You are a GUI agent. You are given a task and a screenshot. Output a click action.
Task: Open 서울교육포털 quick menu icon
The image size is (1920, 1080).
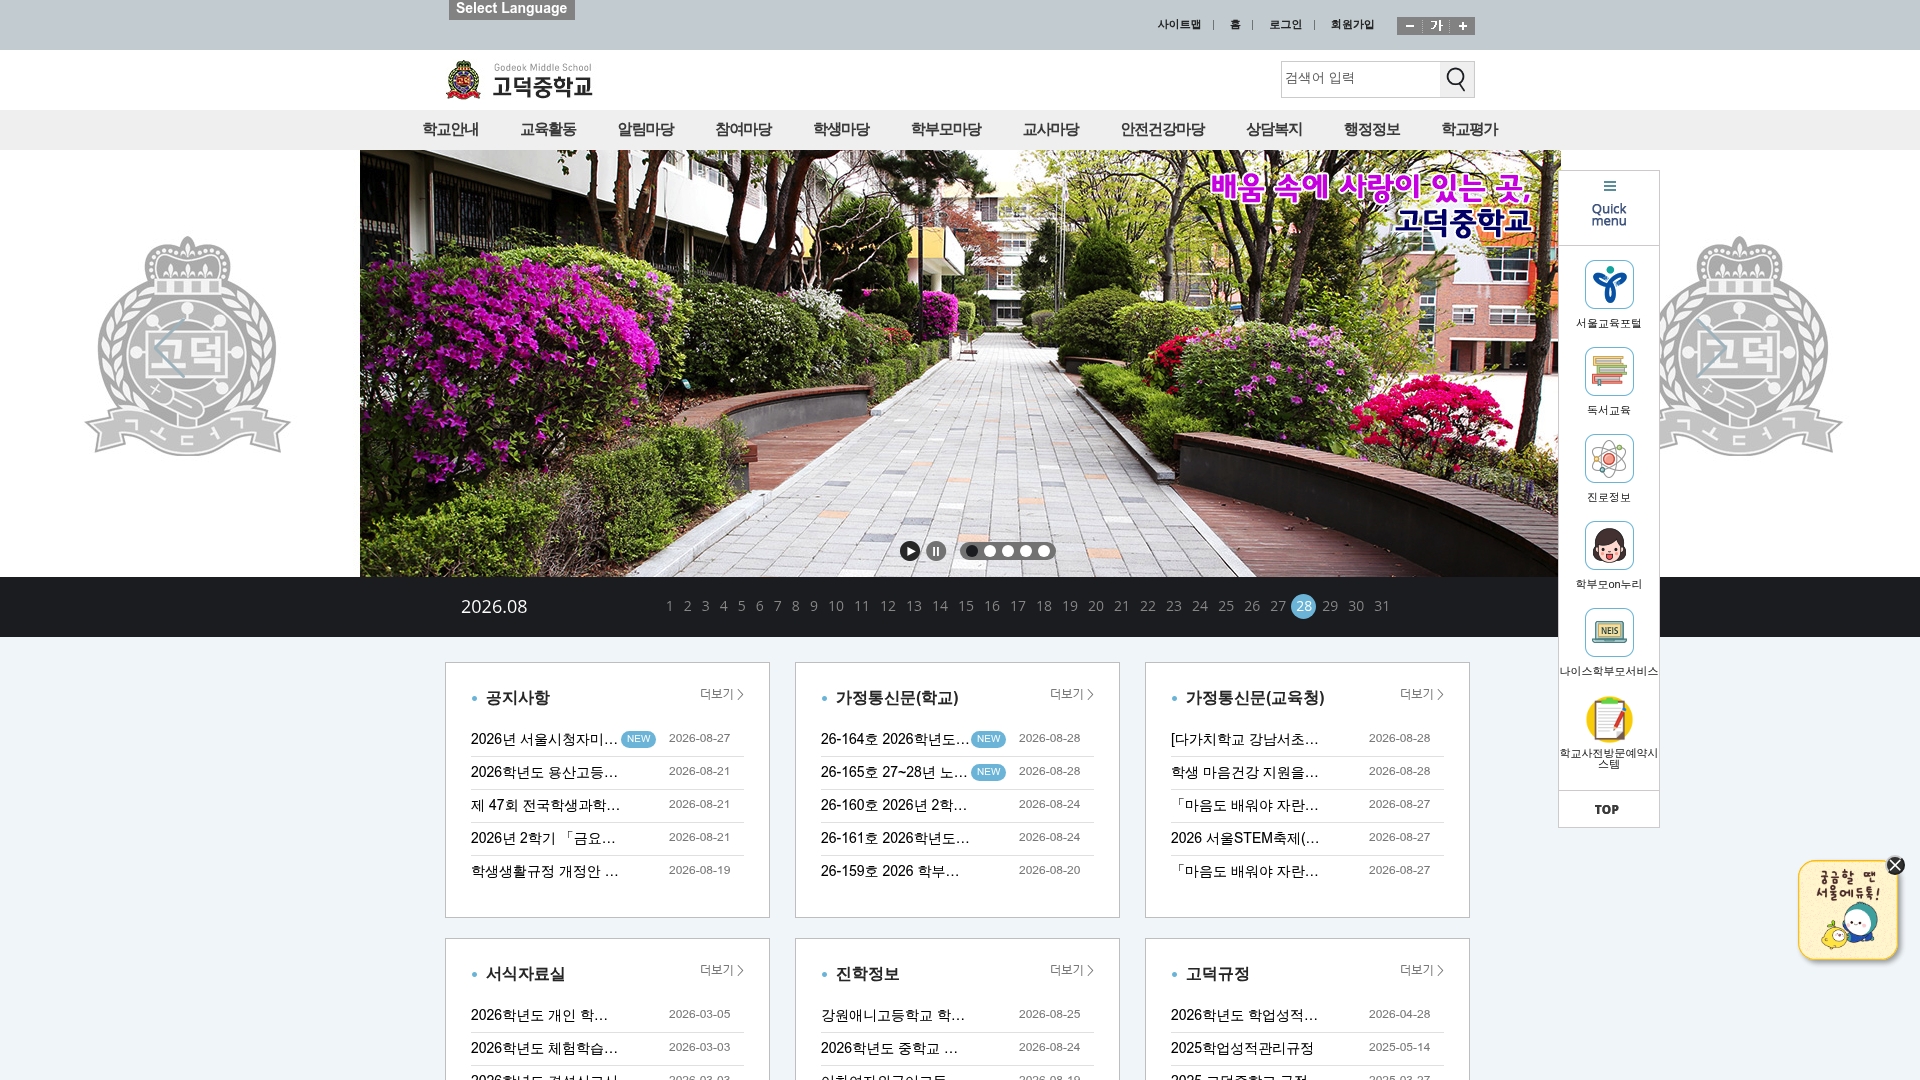coord(1609,285)
